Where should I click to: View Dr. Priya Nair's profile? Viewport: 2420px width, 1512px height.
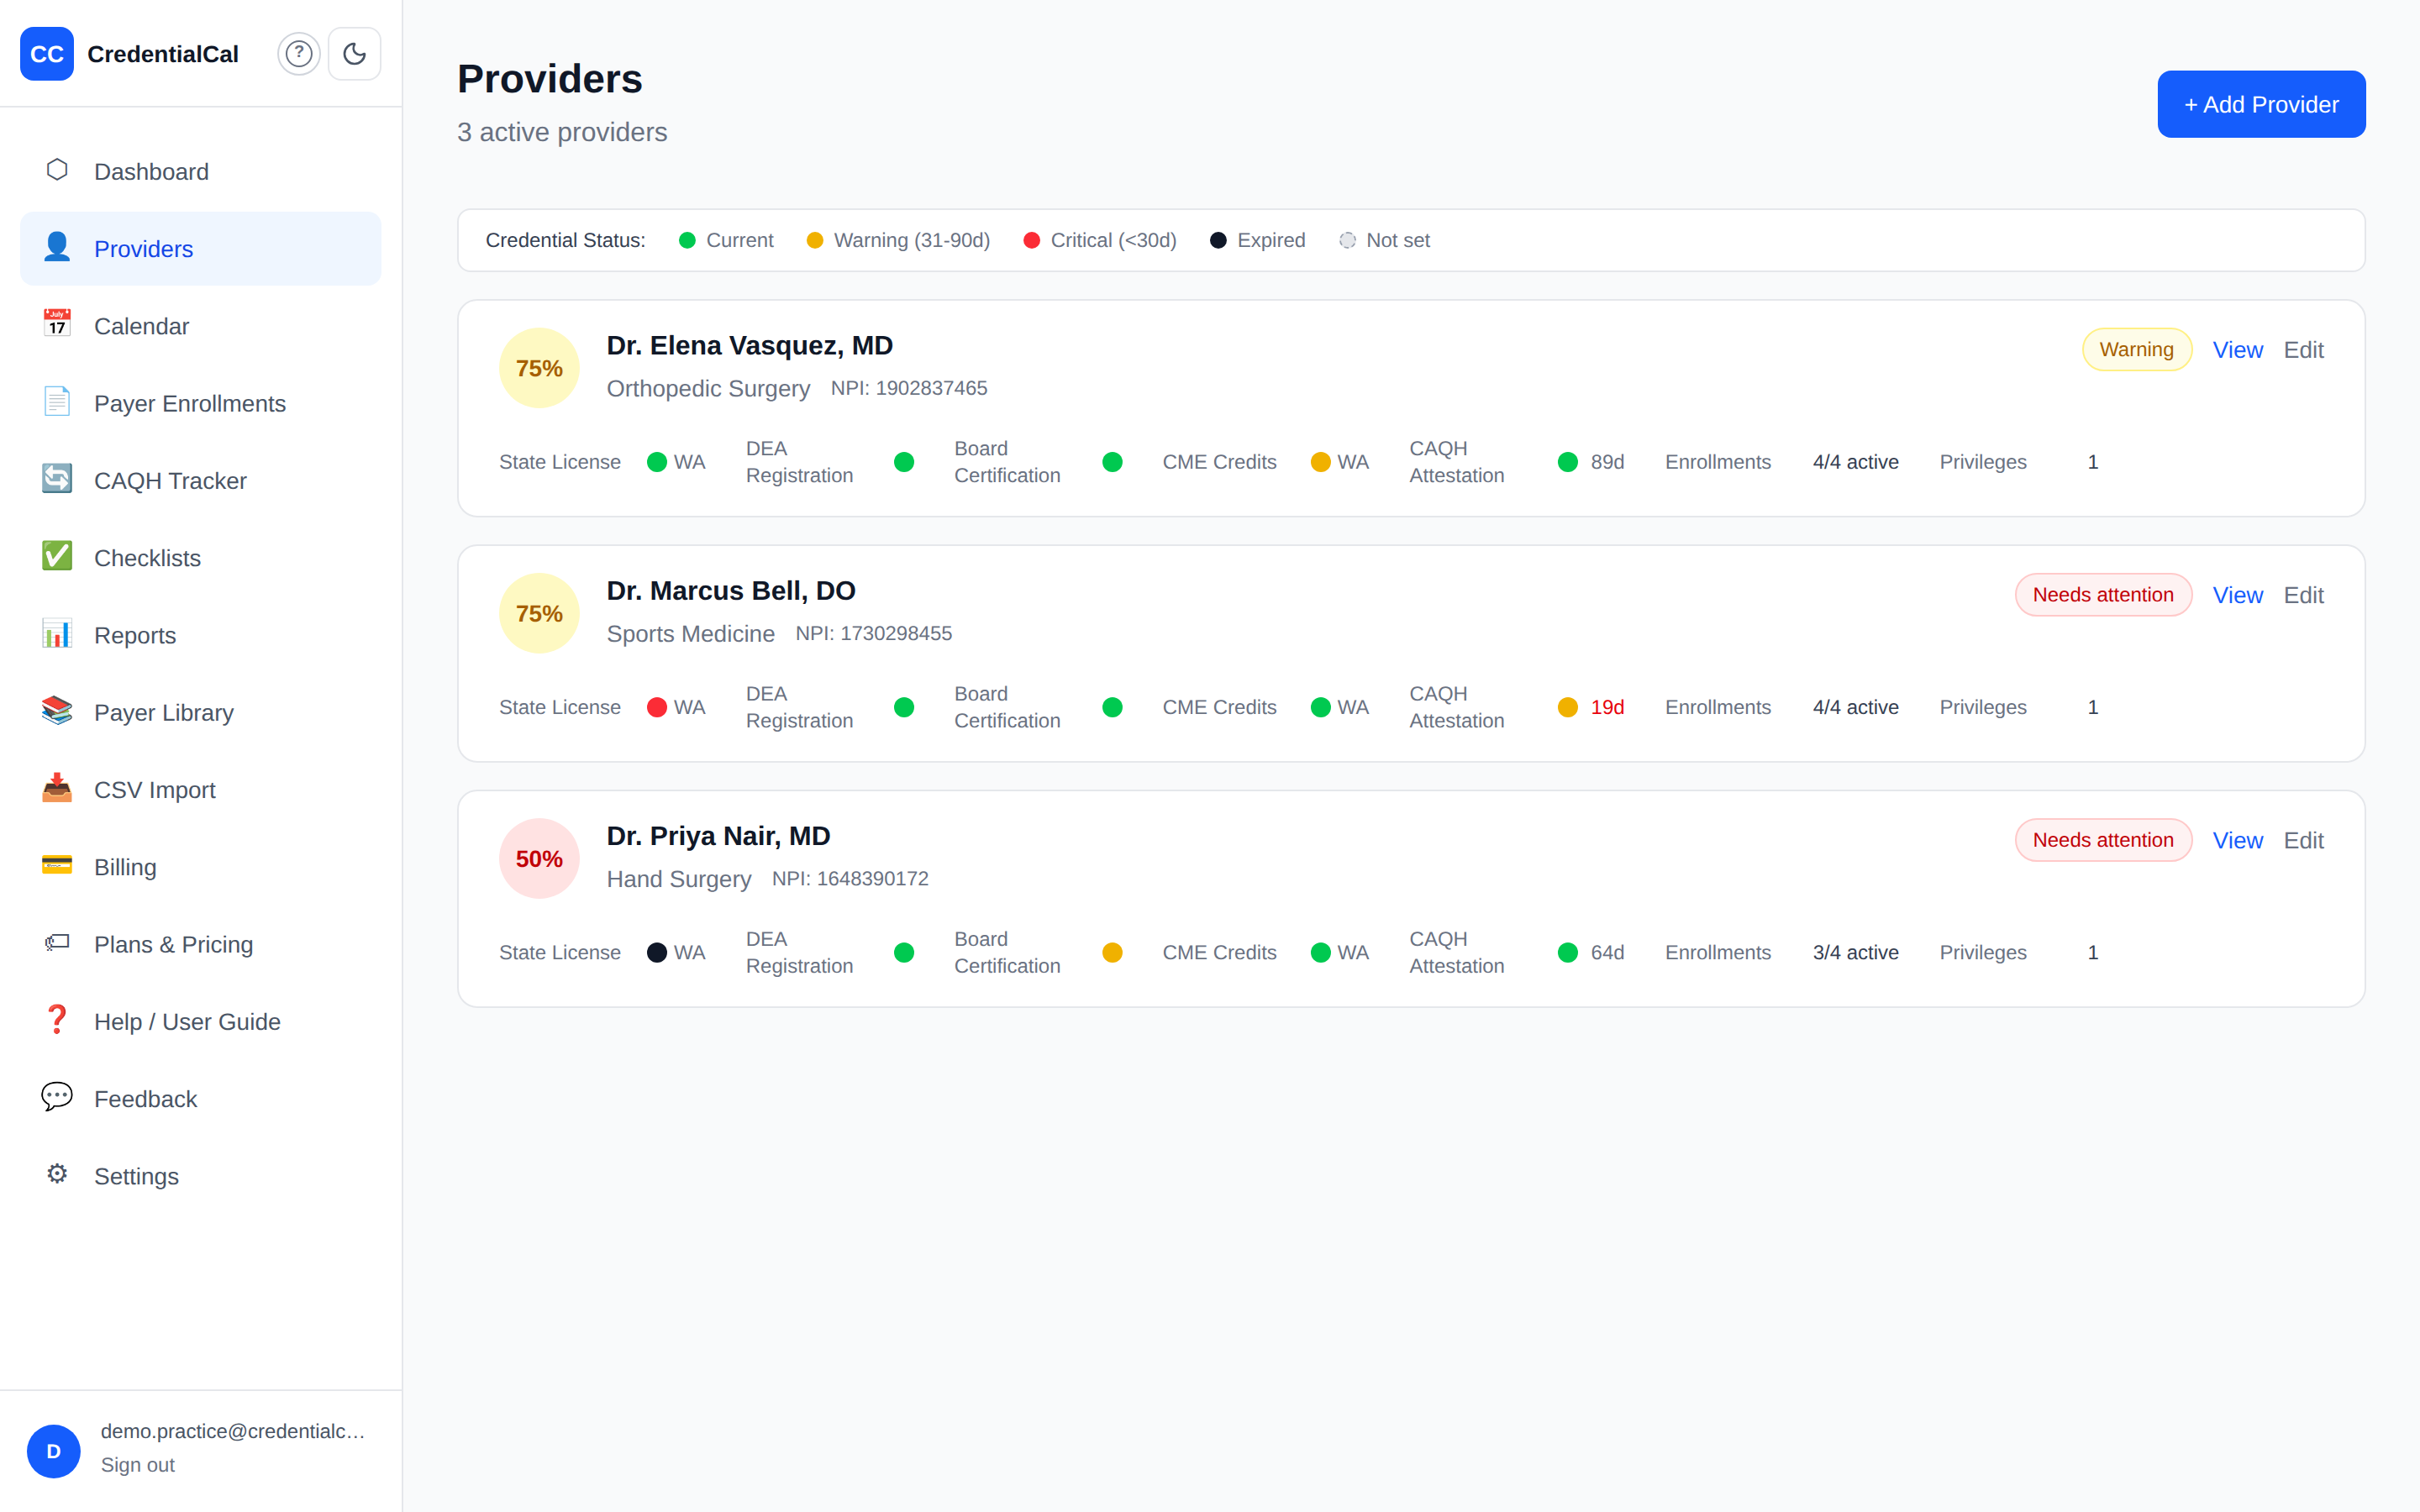2237,840
